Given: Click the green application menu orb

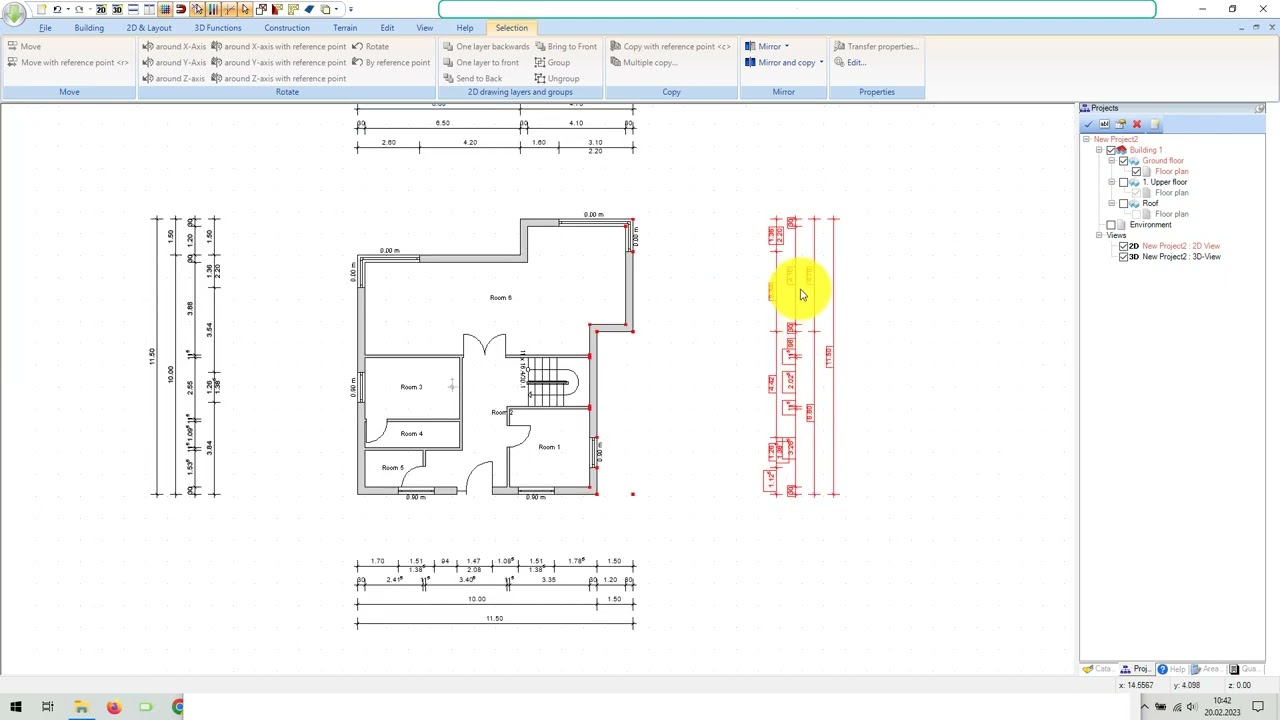Looking at the screenshot, I should click(14, 13).
